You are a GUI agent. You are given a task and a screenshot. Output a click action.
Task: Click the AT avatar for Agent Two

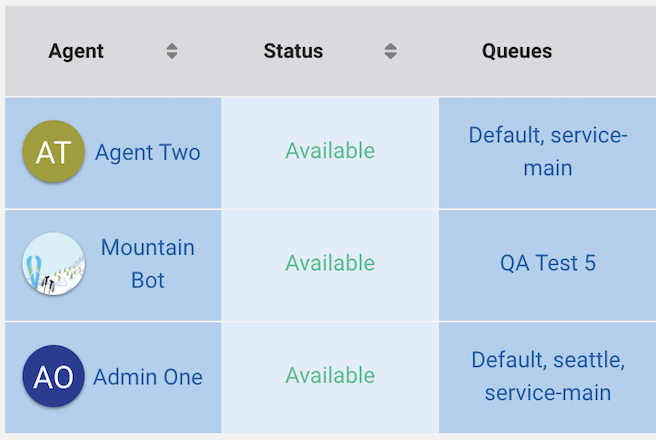pyautogui.click(x=54, y=151)
